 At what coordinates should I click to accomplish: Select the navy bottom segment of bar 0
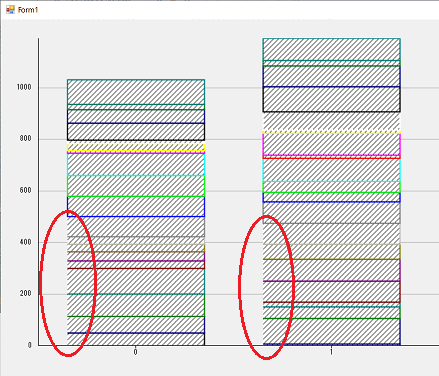pyautogui.click(x=136, y=339)
